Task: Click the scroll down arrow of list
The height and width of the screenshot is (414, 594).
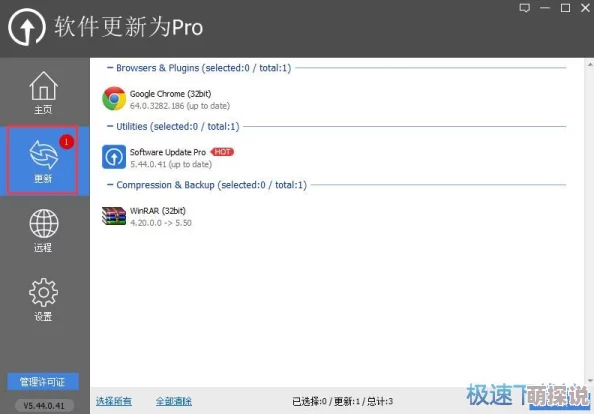Action: pos(590,380)
